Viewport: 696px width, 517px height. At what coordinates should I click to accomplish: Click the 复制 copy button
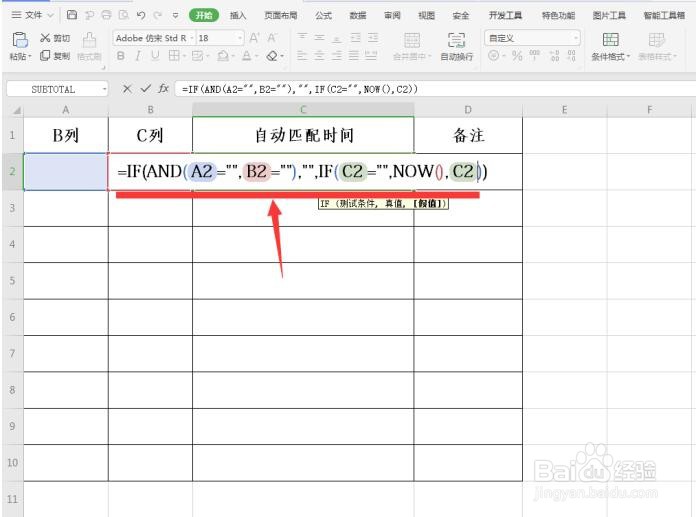pos(55,56)
